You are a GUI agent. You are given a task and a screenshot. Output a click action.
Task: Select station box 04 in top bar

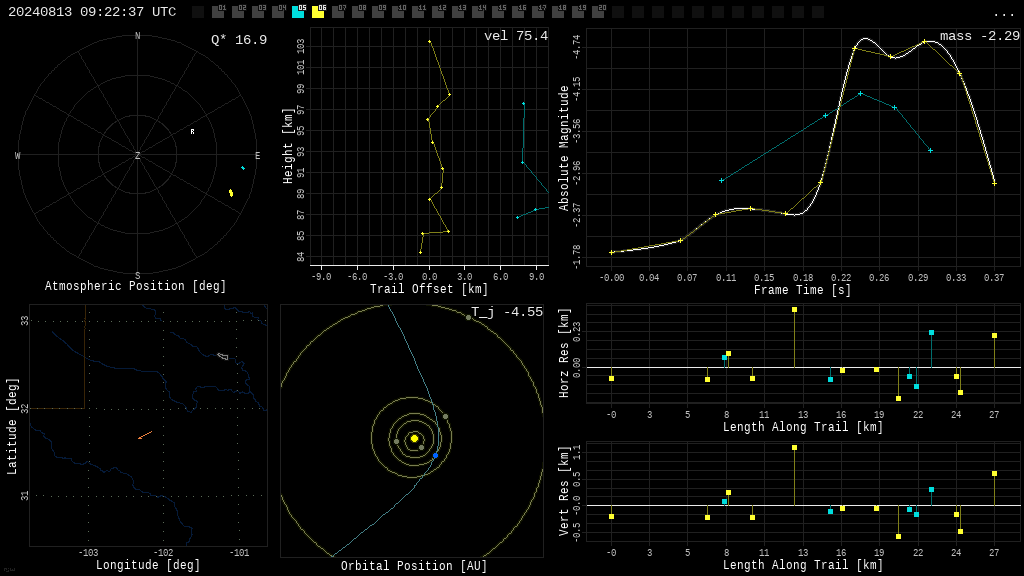pyautogui.click(x=278, y=11)
